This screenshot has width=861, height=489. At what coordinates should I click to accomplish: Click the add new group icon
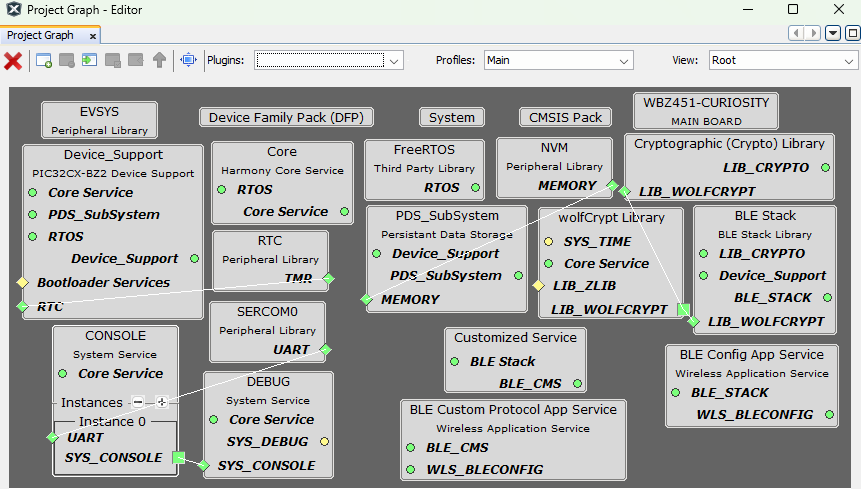click(44, 60)
